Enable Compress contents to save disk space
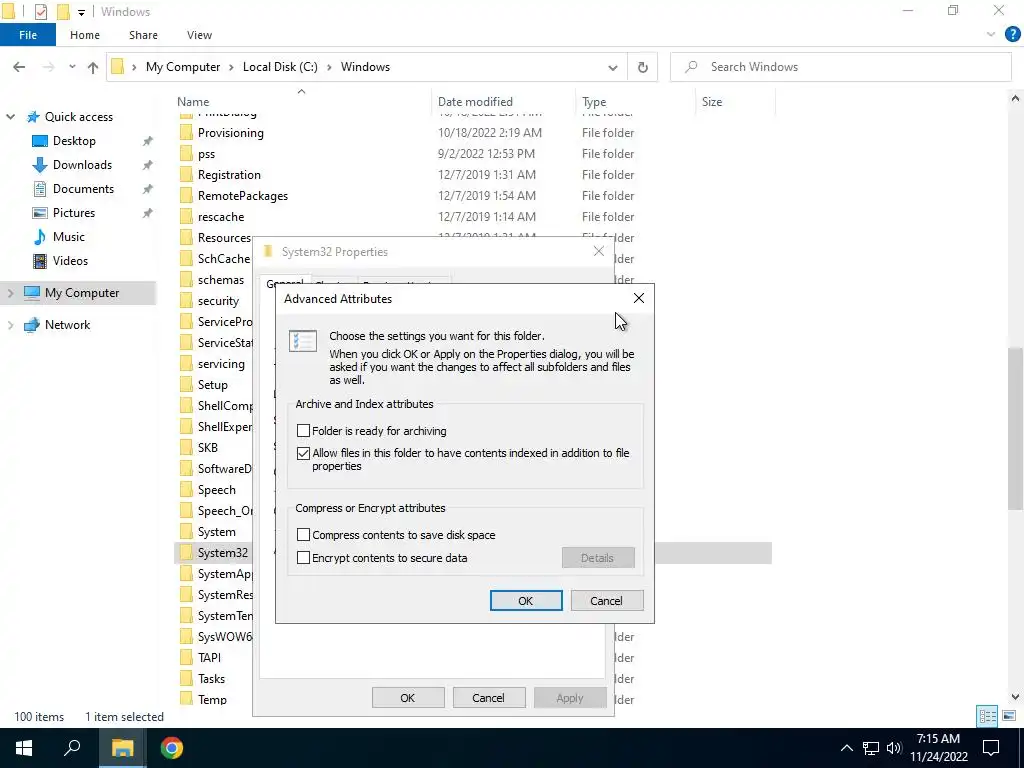This screenshot has height=768, width=1024. pyautogui.click(x=303, y=535)
